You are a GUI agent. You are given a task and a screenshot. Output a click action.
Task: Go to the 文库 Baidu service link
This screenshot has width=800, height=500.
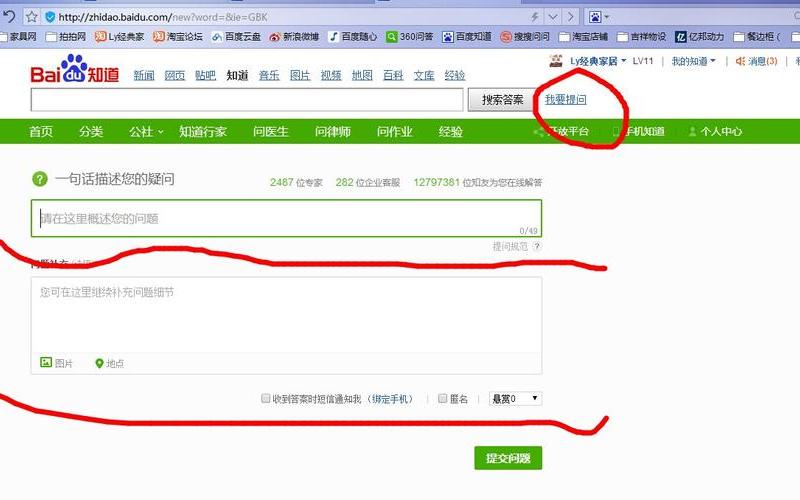click(424, 76)
